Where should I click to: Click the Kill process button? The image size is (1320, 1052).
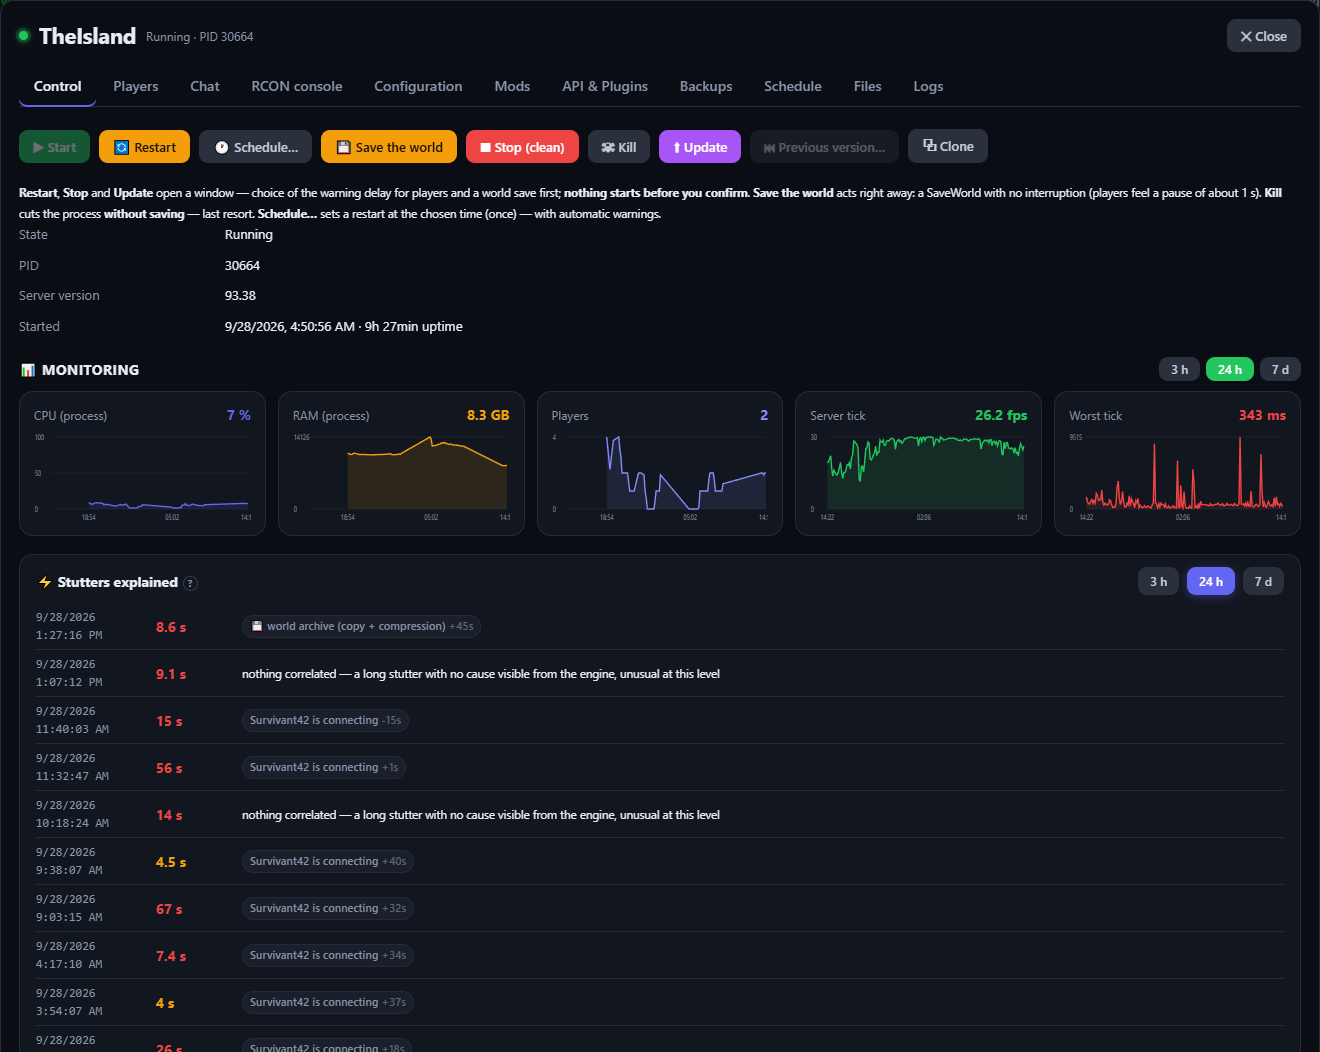[x=619, y=147]
